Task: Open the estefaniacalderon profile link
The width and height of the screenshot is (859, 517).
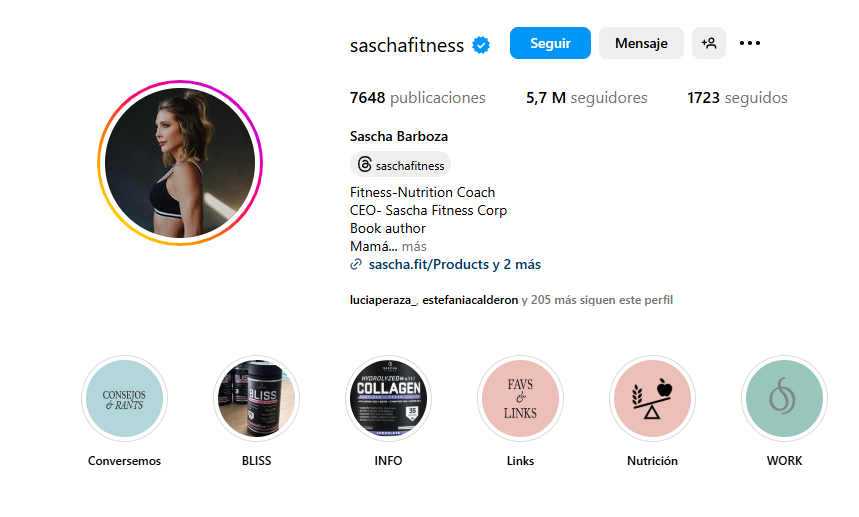Action: coord(470,300)
